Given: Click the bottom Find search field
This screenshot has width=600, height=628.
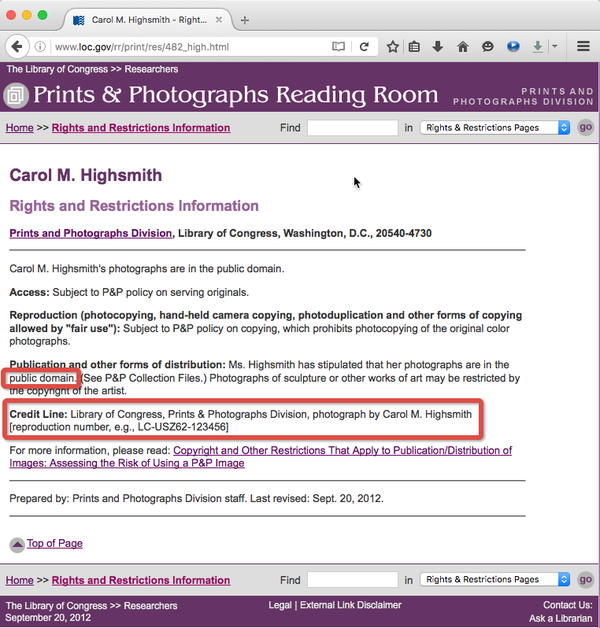Looking at the screenshot, I should pyautogui.click(x=352, y=580).
